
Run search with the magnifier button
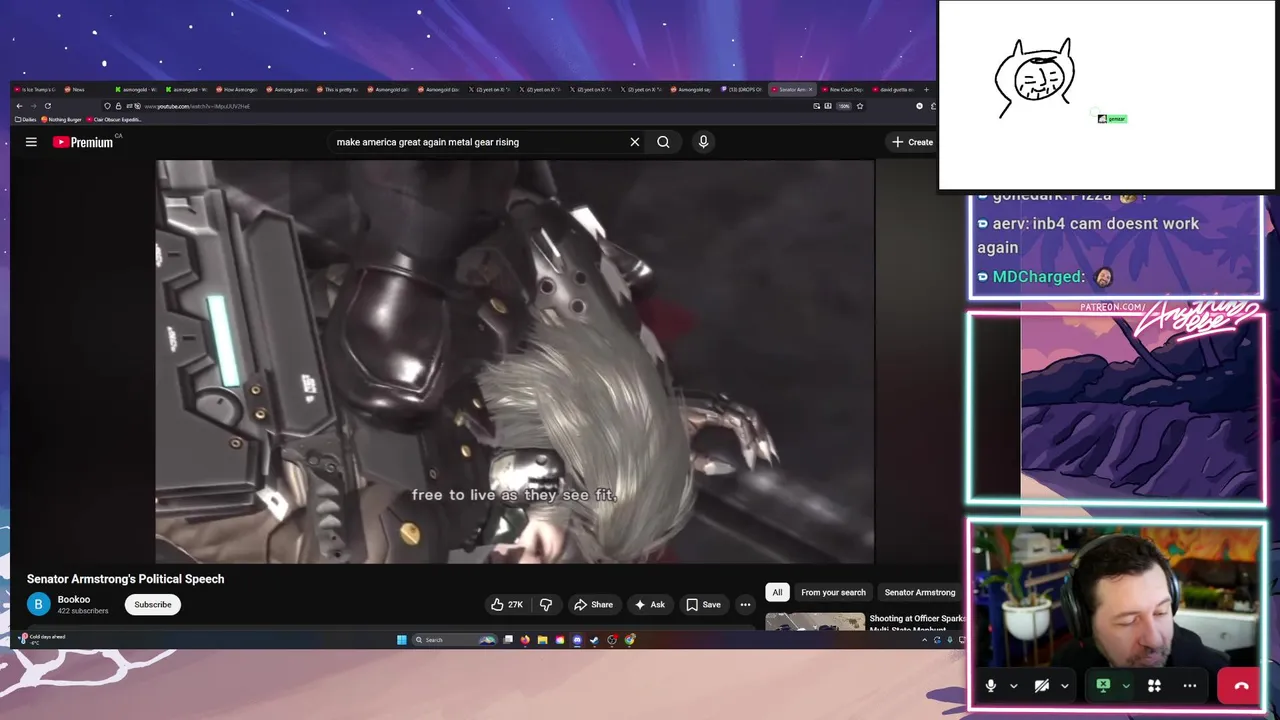(x=663, y=142)
